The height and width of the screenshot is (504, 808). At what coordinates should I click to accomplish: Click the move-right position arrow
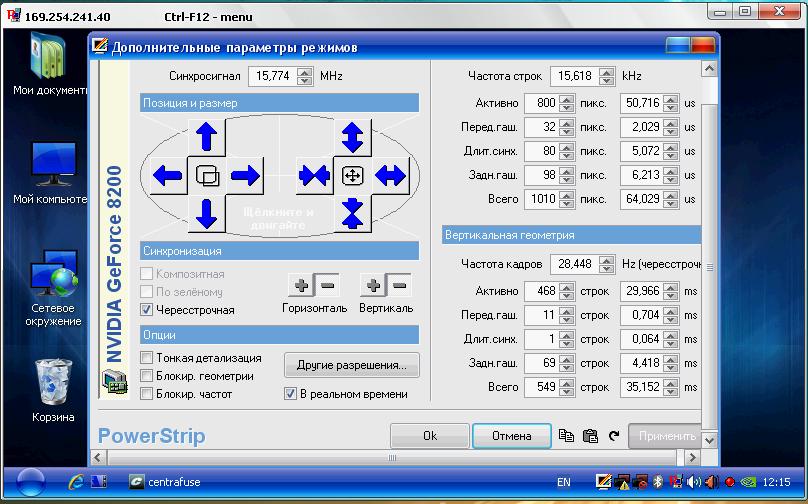245,176
